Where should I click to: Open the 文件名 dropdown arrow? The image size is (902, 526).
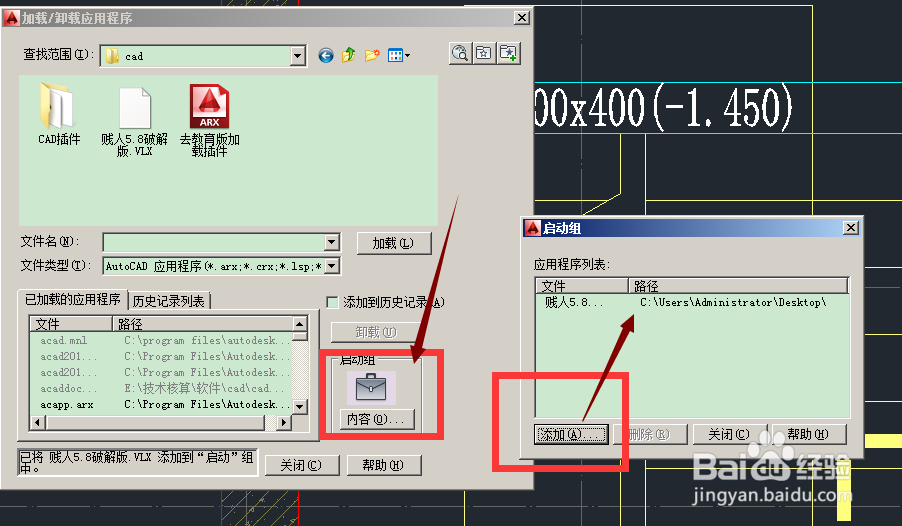[331, 242]
